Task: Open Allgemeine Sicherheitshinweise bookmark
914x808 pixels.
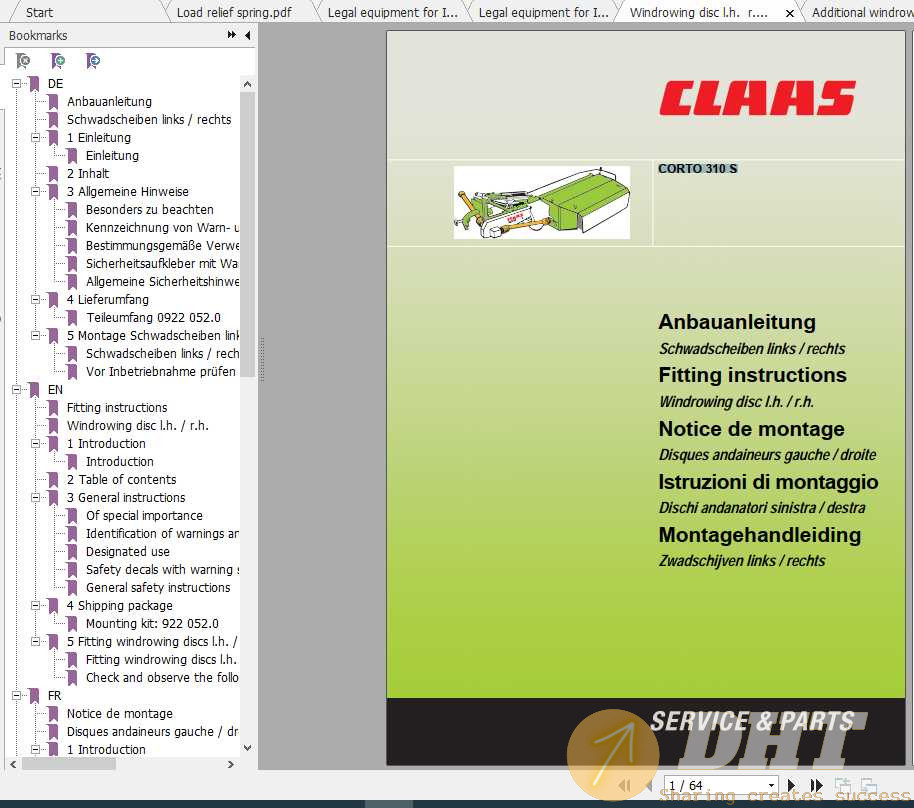Action: 162,282
